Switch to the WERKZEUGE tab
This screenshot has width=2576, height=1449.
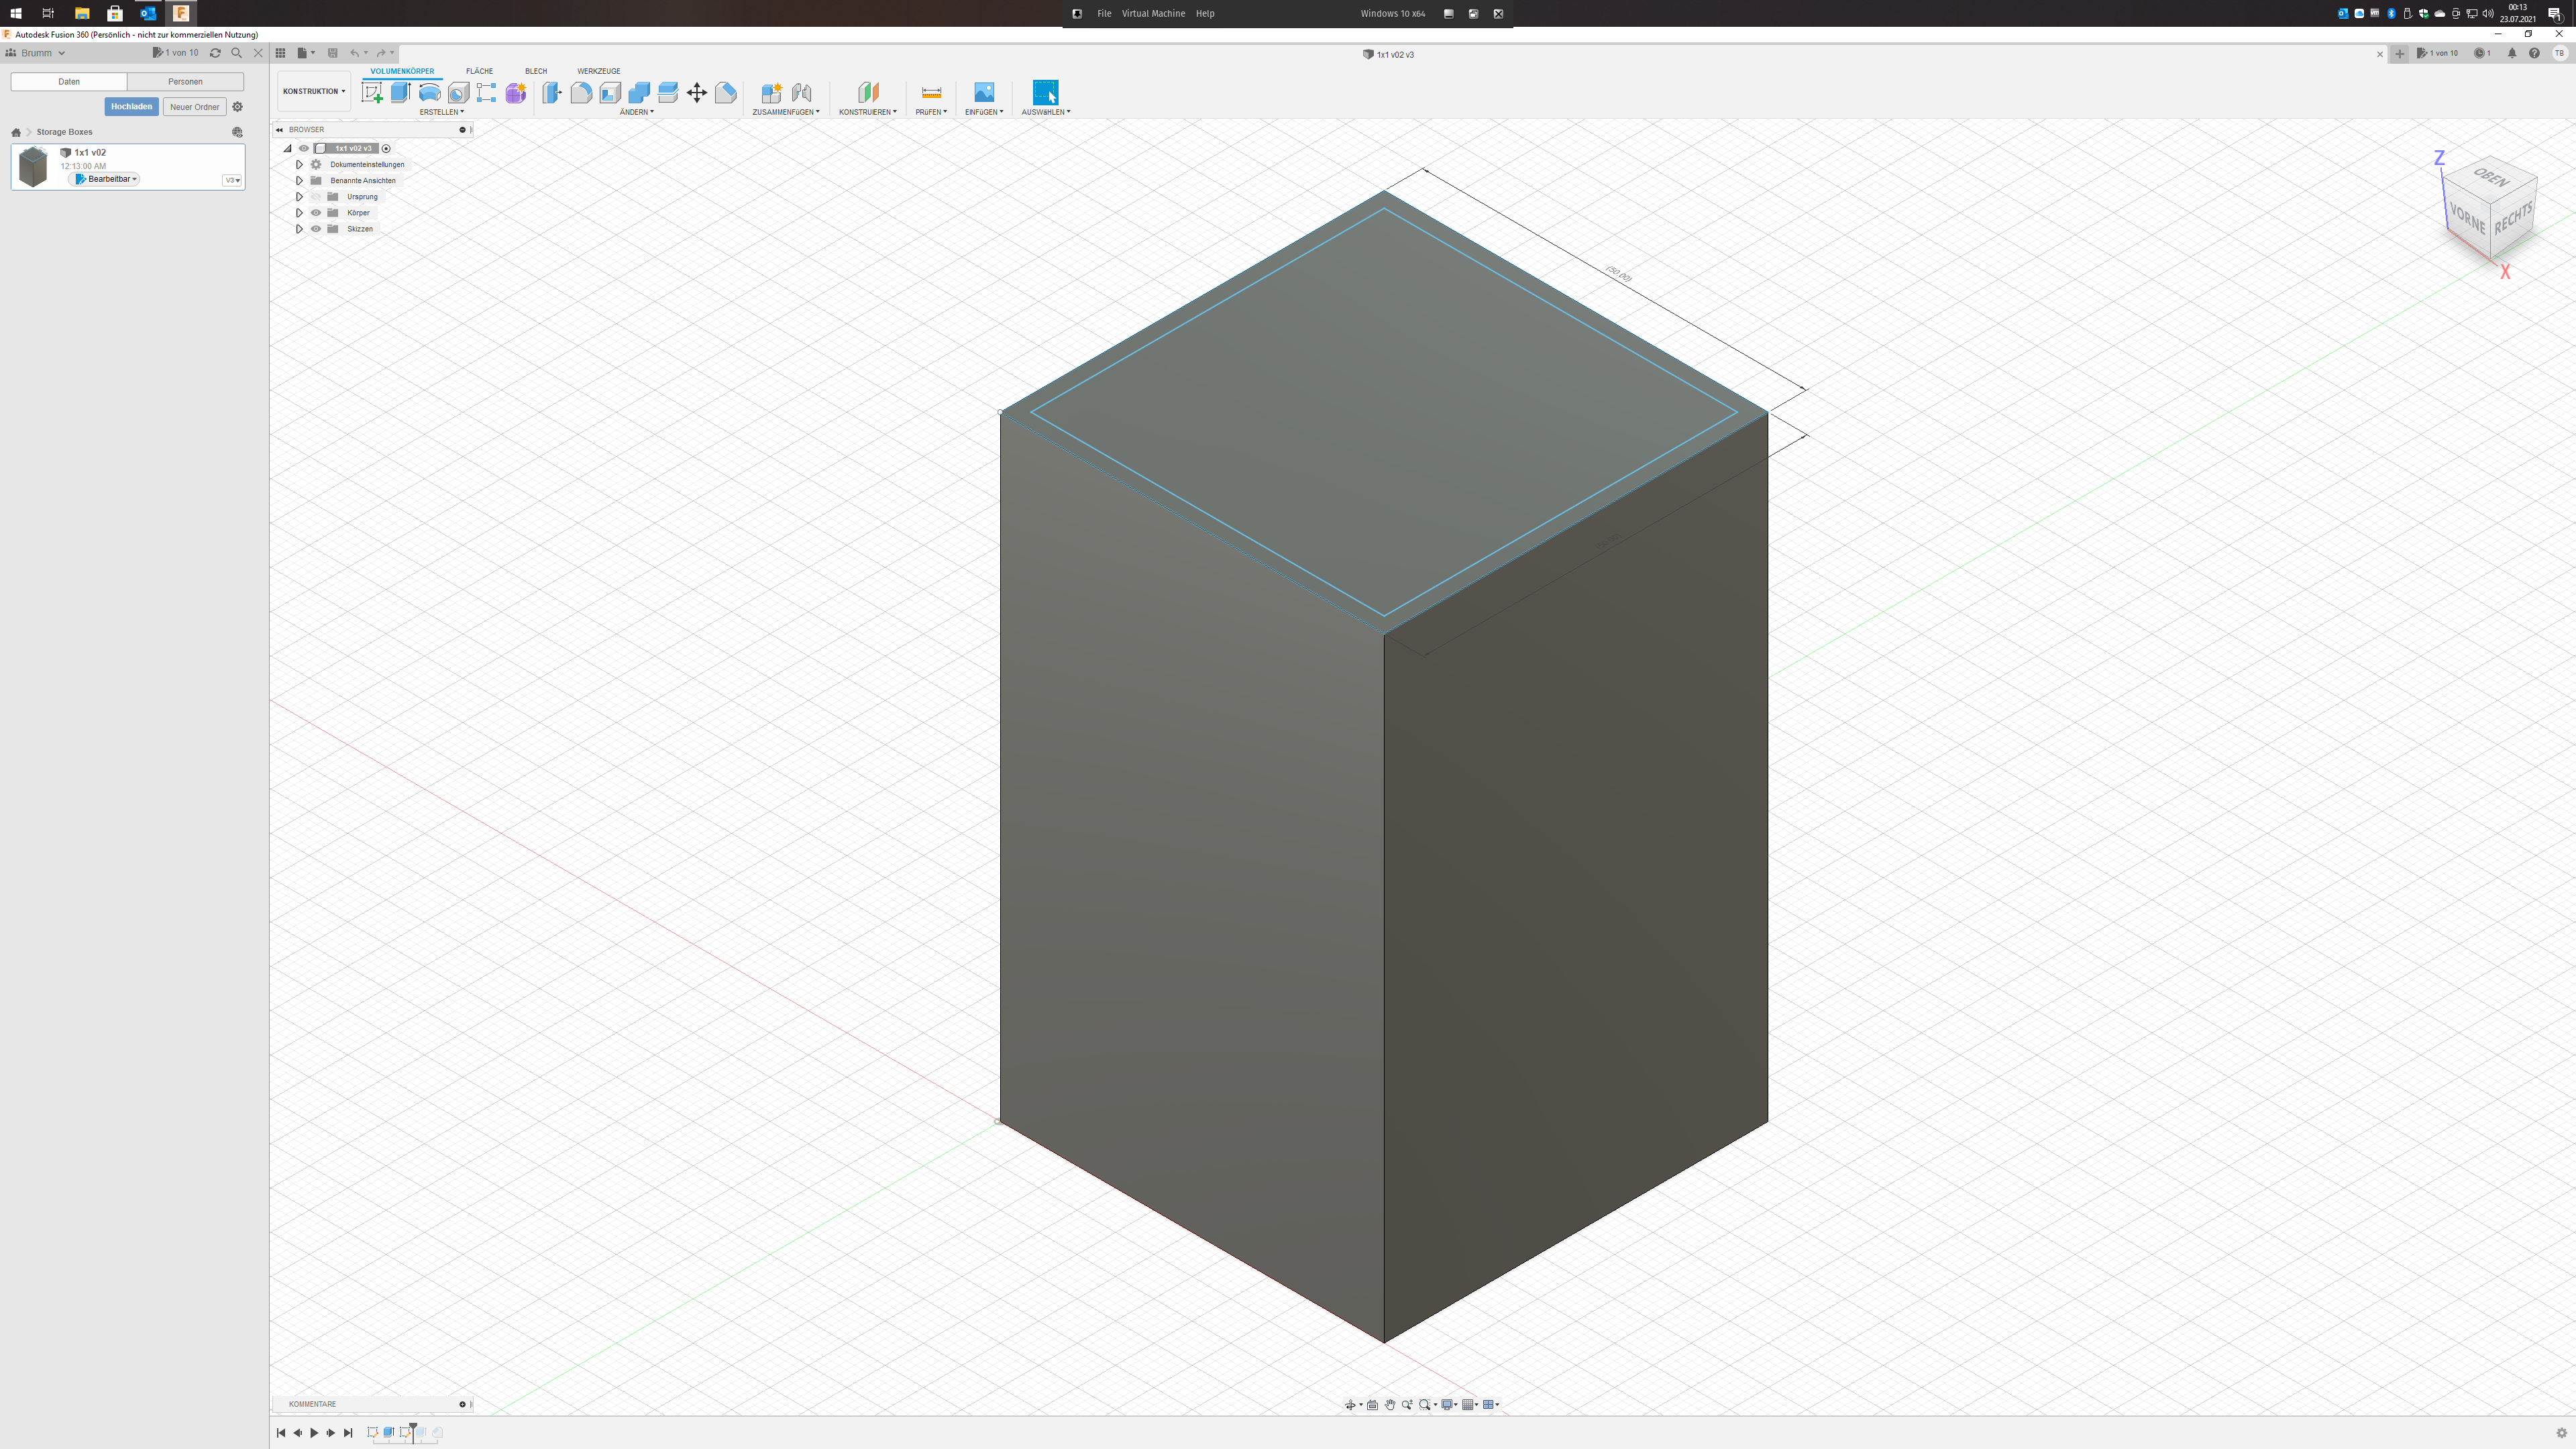coord(598,71)
